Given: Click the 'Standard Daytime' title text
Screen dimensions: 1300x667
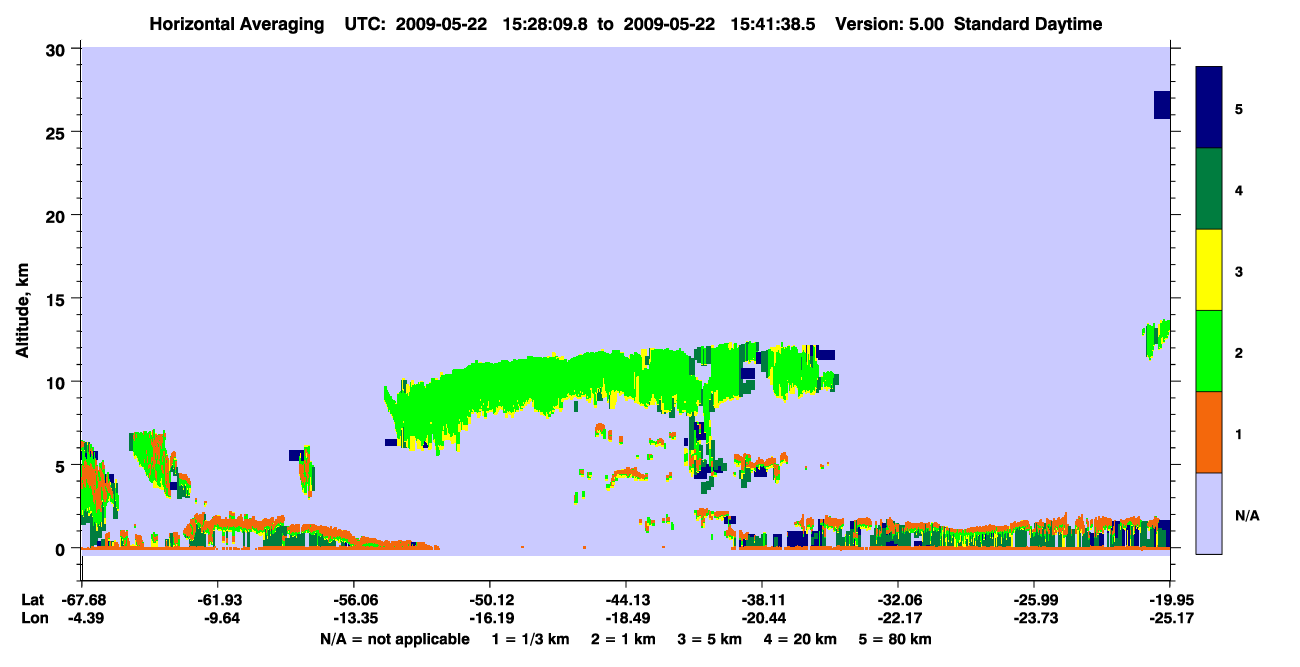Looking at the screenshot, I should point(1028,25).
